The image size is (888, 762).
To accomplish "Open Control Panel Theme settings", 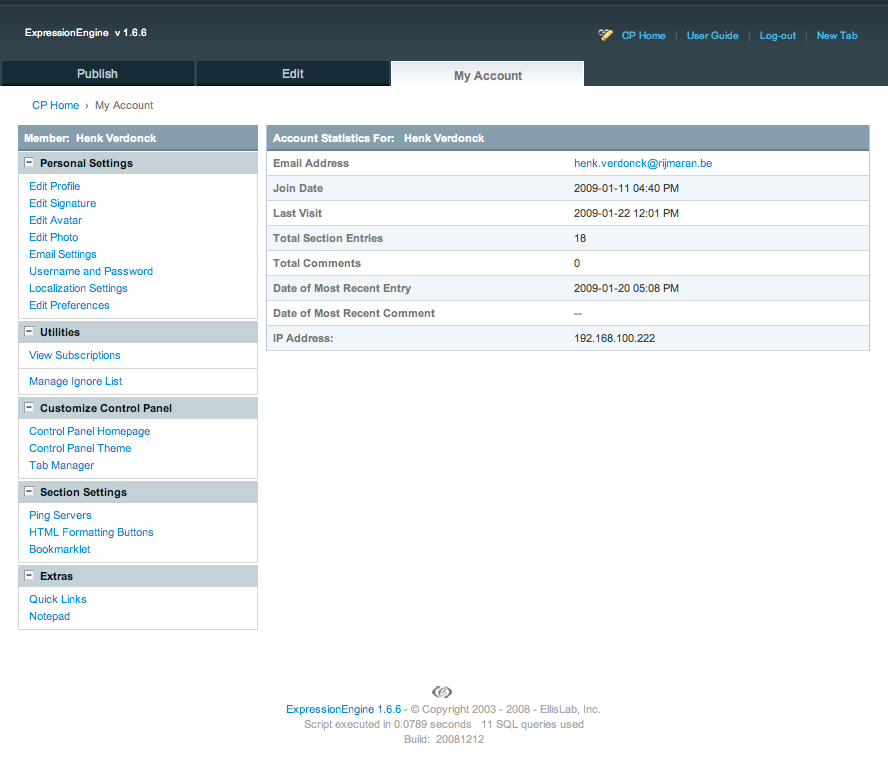I will 80,448.
